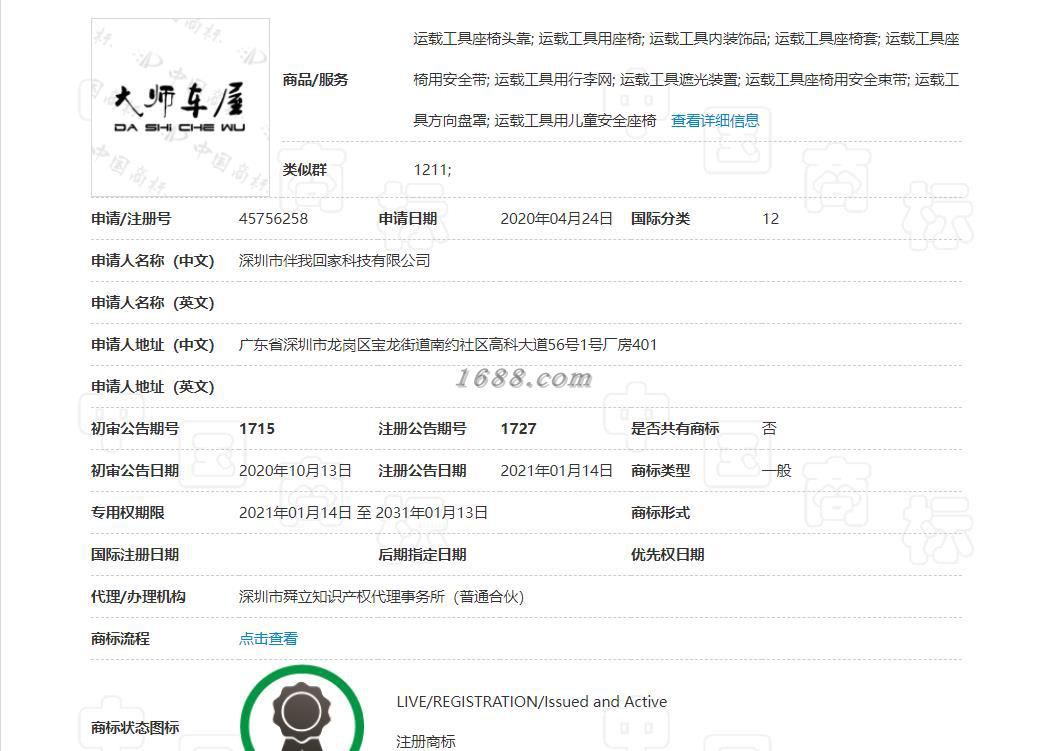
Task: Click the 商品/服务 label
Action: pyautogui.click(x=315, y=80)
